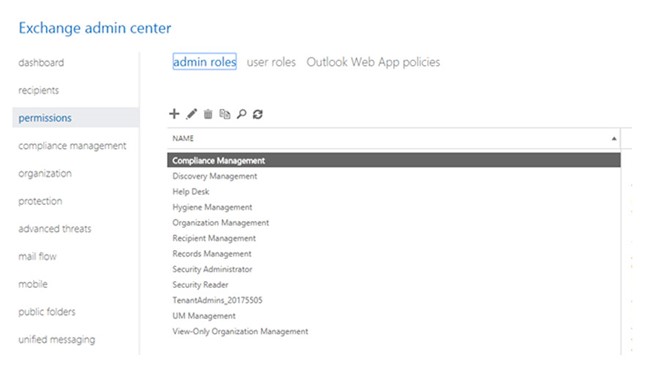This screenshot has height=380, width=660.
Task: Open recipients section
Action: (x=39, y=90)
